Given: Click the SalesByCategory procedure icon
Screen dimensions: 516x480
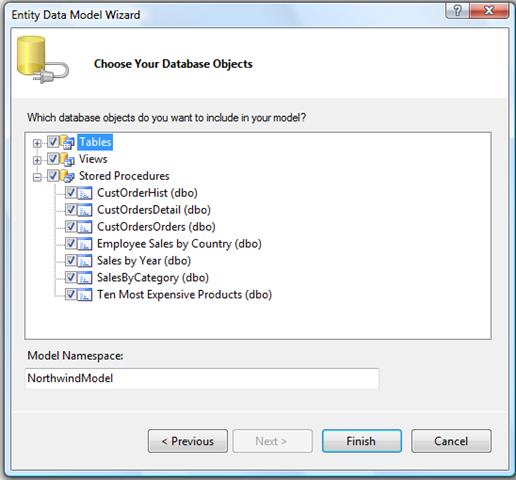Looking at the screenshot, I should click(x=85, y=278).
